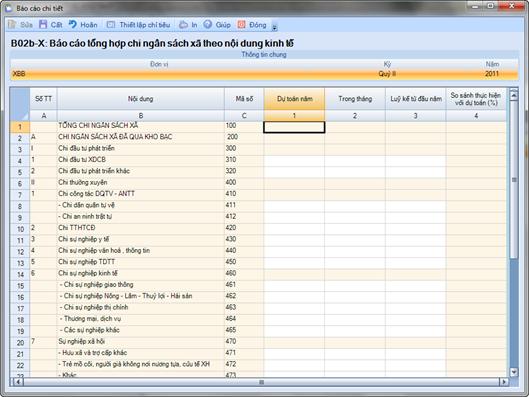Click the Đóng close-form icon
The image size is (529, 397).
pyautogui.click(x=242, y=24)
